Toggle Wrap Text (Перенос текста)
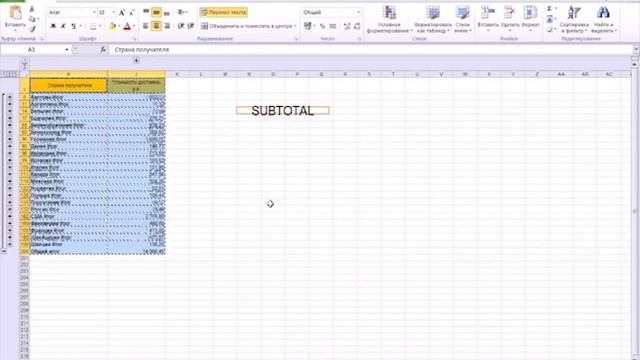This screenshot has width=640, height=360. click(x=224, y=13)
